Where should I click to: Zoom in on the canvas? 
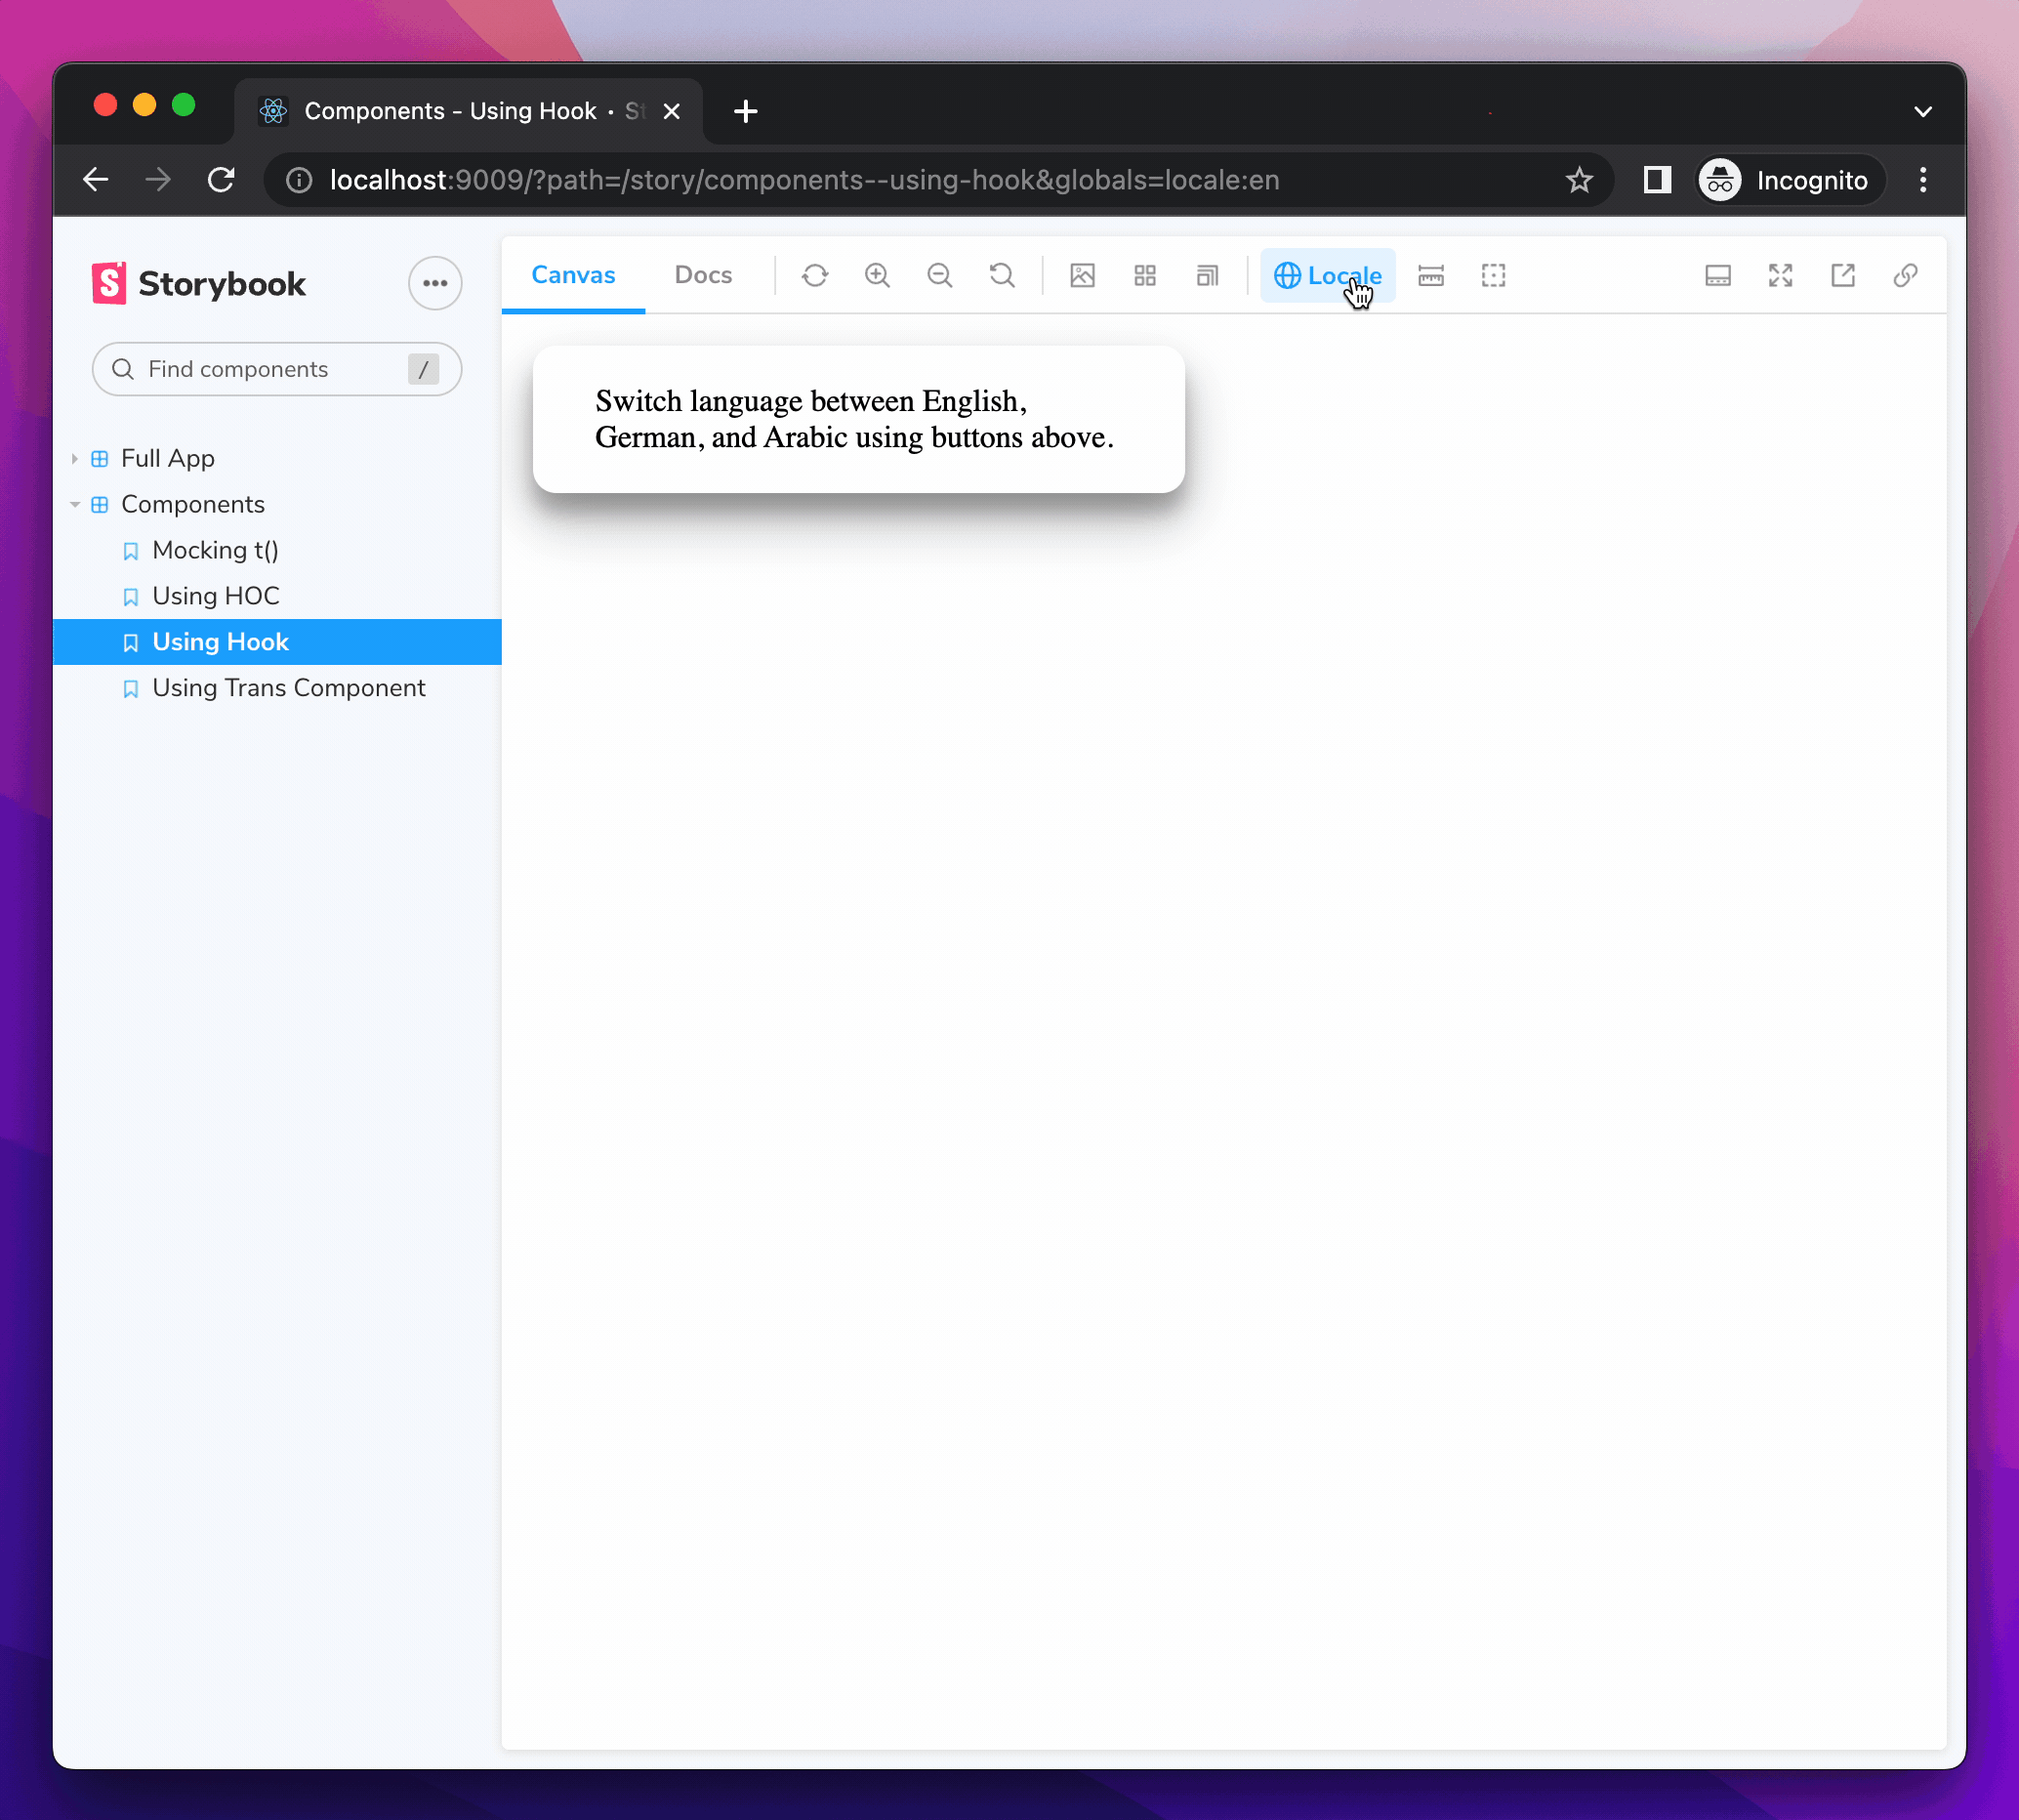click(x=877, y=276)
